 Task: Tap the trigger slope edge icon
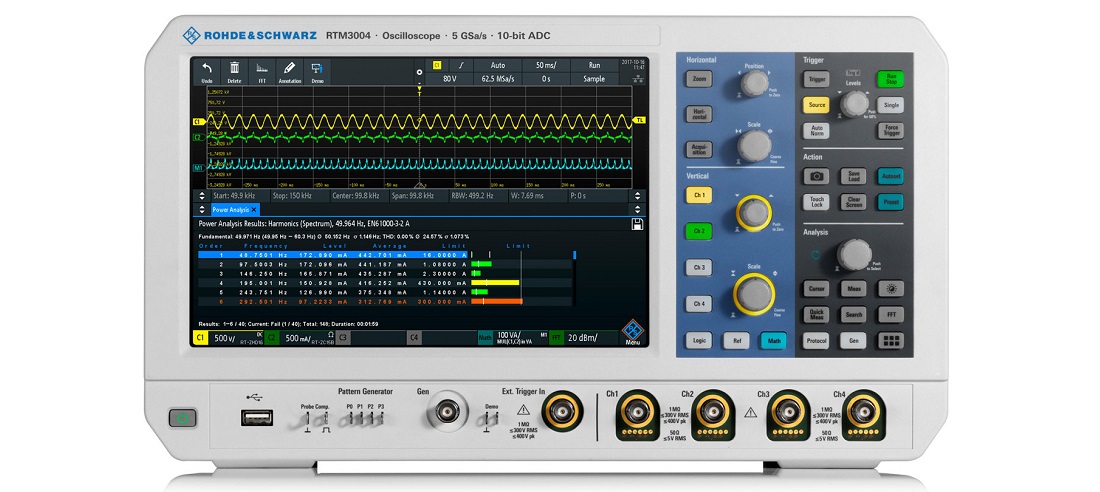tap(461, 65)
